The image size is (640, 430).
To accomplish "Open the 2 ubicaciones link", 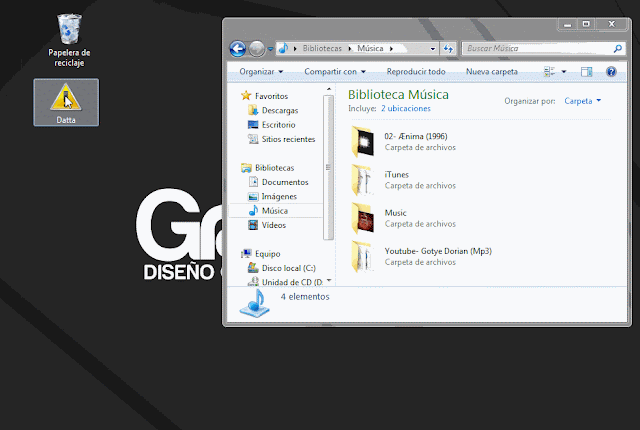I will pos(406,109).
